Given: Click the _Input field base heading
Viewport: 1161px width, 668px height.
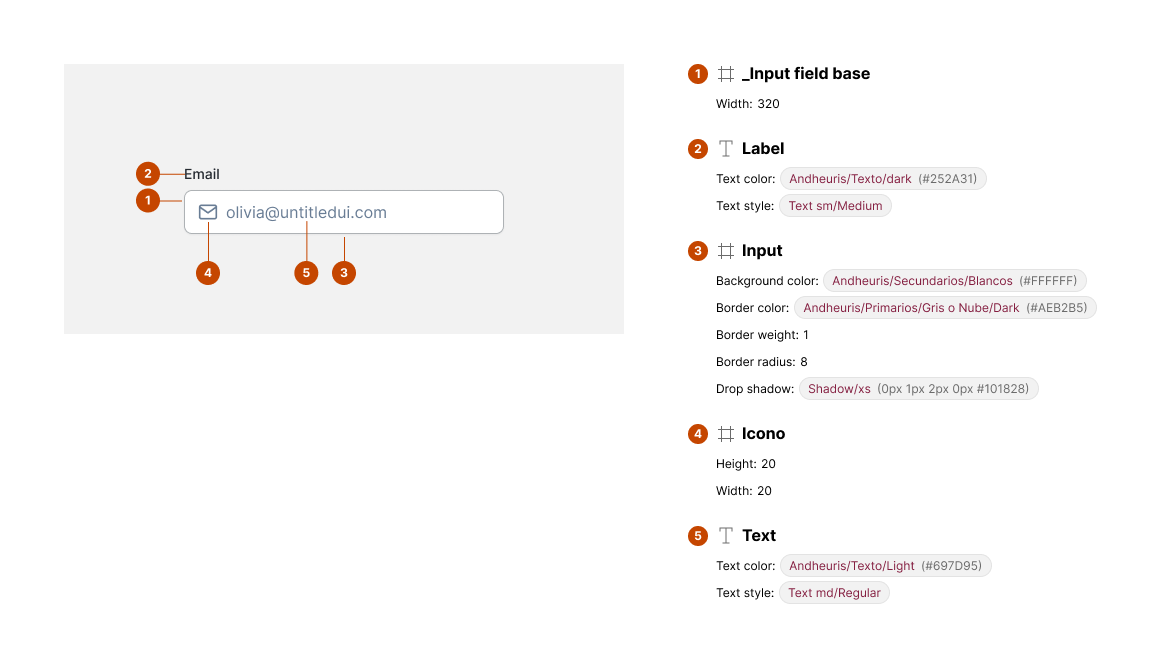Looking at the screenshot, I should tap(806, 74).
